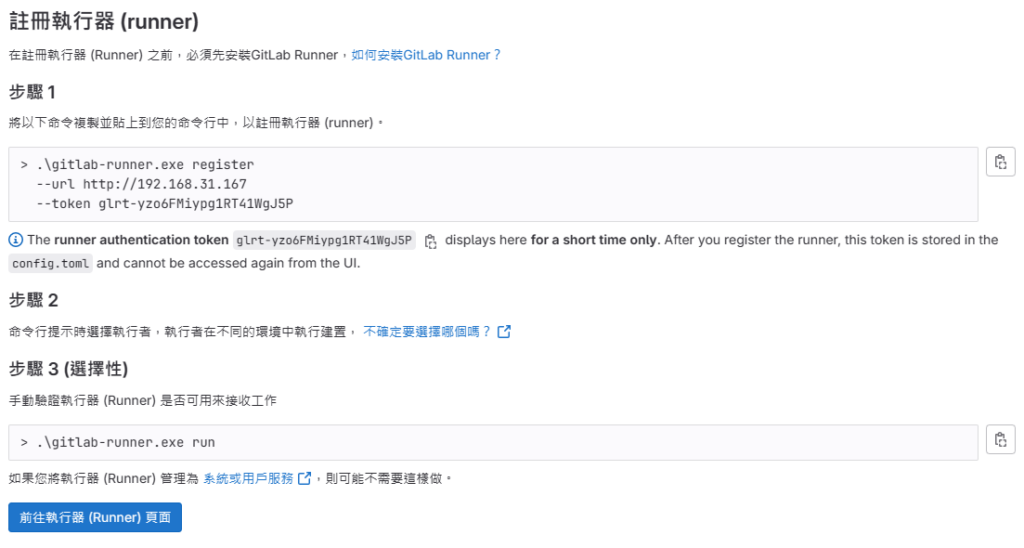The width and height of the screenshot is (1024, 548).
Task: Click external link icon after 不確定要選擇哪個嗎
Action: click(504, 332)
